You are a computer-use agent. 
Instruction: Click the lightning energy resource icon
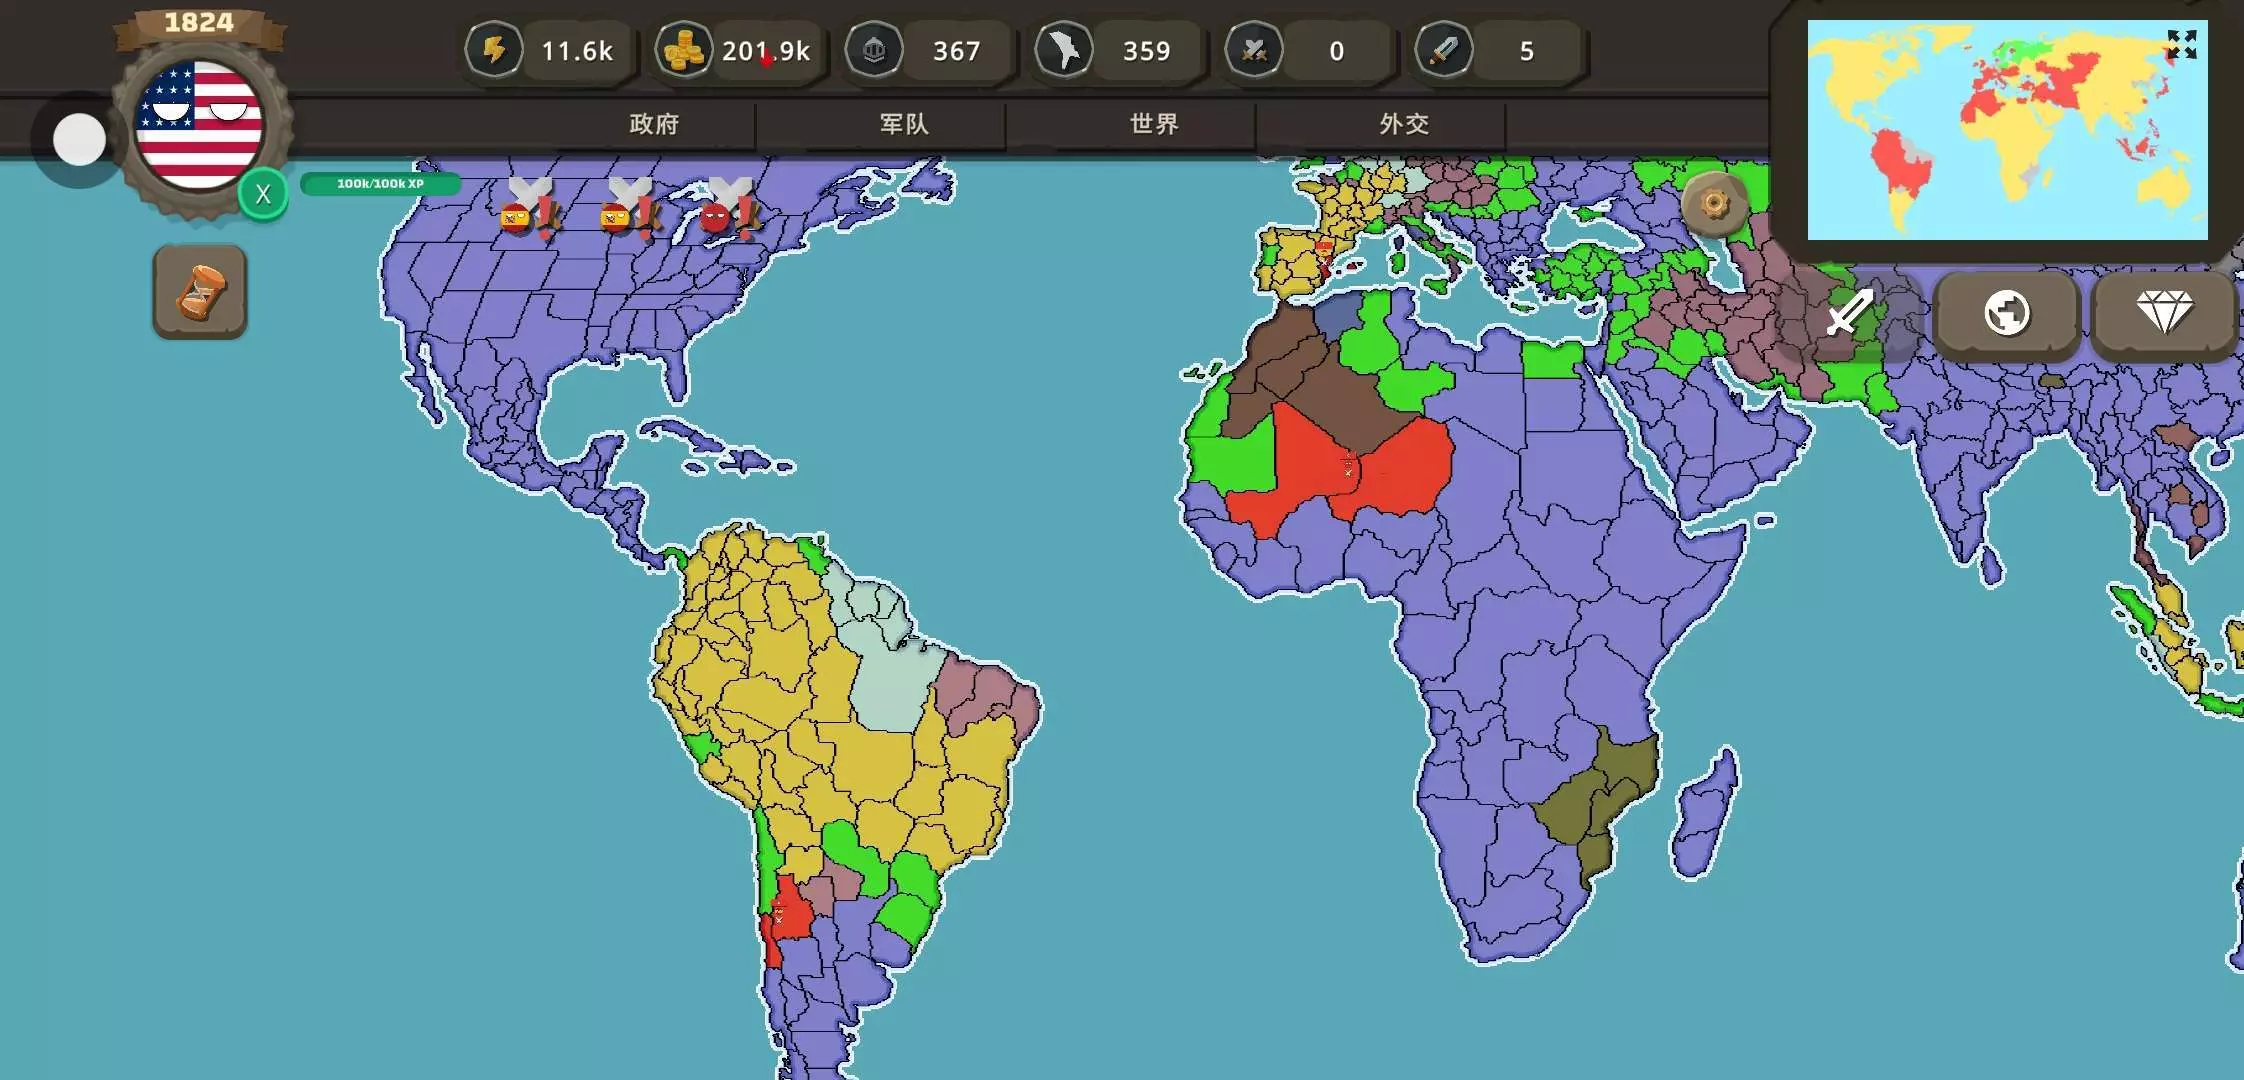coord(494,50)
